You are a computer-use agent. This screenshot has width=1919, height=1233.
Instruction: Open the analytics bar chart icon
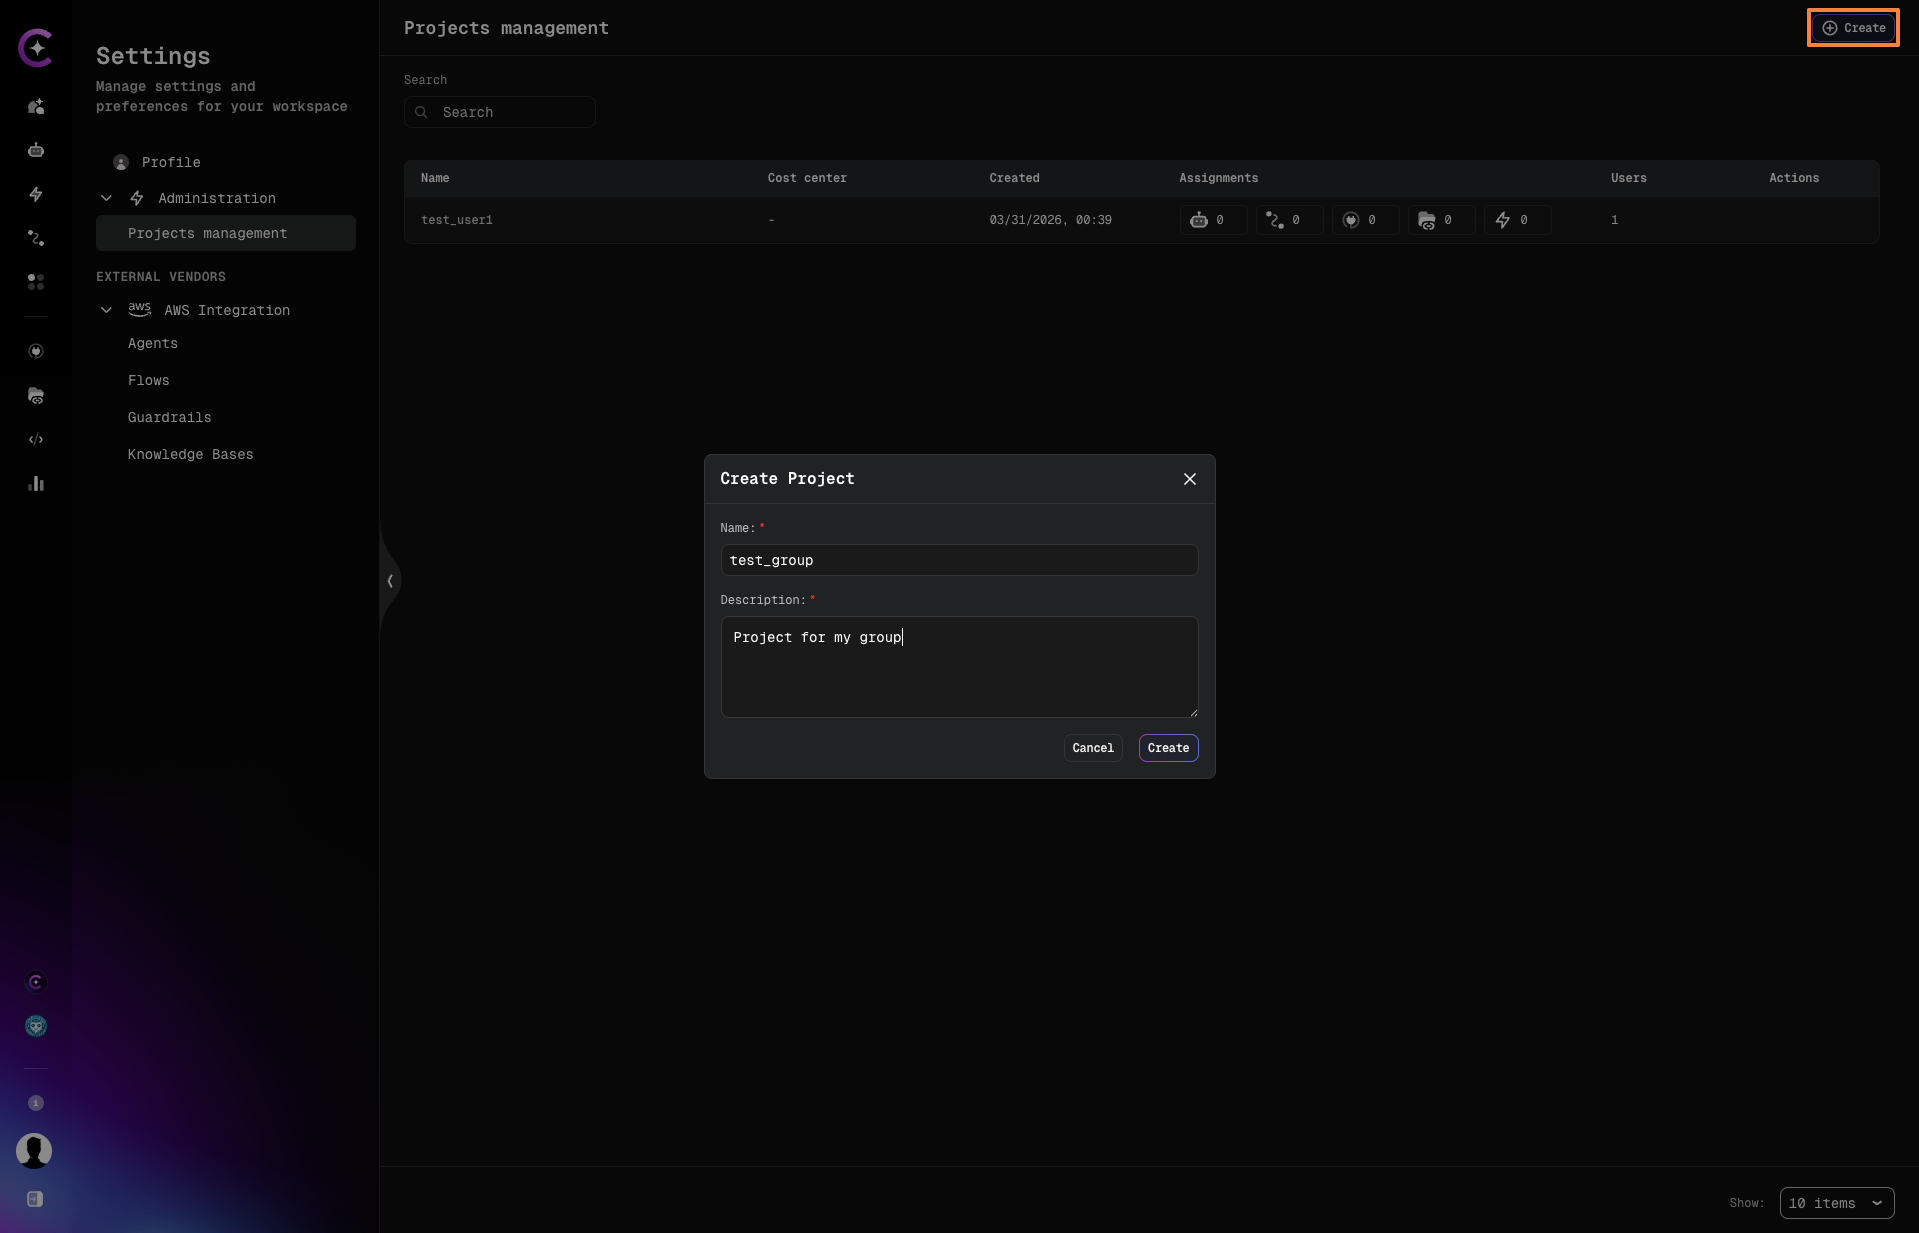coord(36,484)
